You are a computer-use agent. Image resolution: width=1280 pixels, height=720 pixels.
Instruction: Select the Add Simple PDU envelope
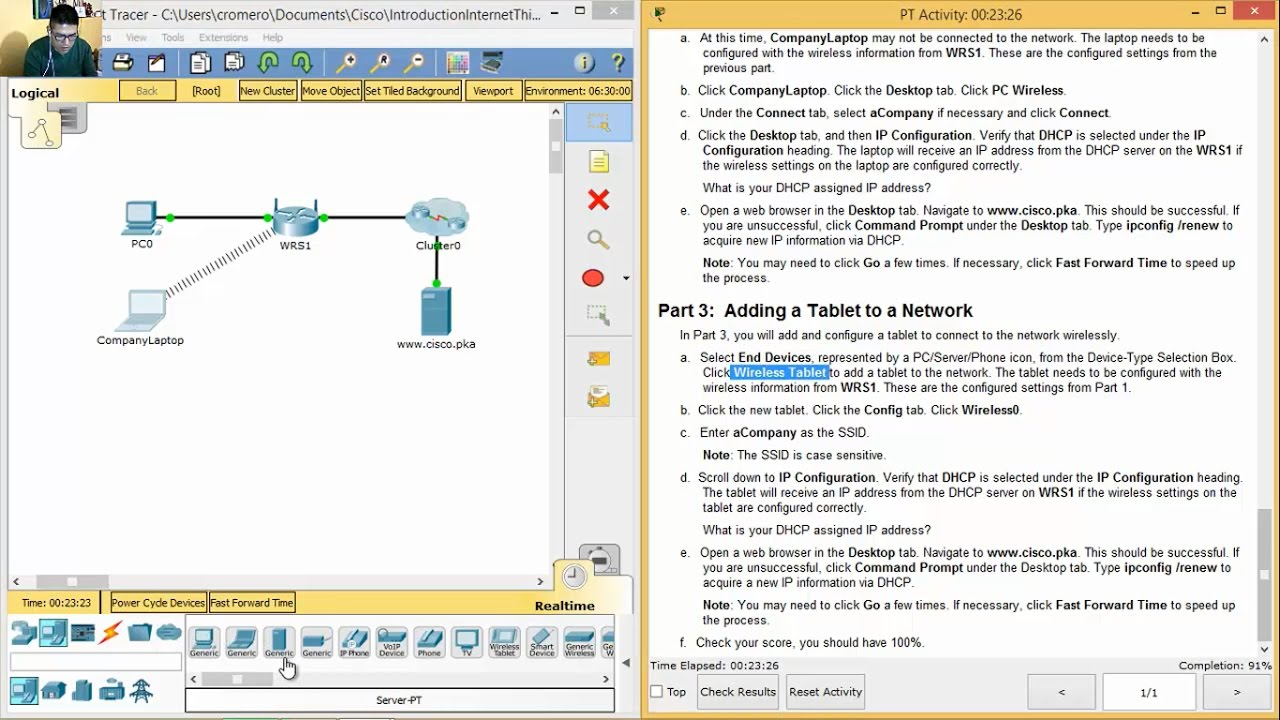click(x=598, y=358)
